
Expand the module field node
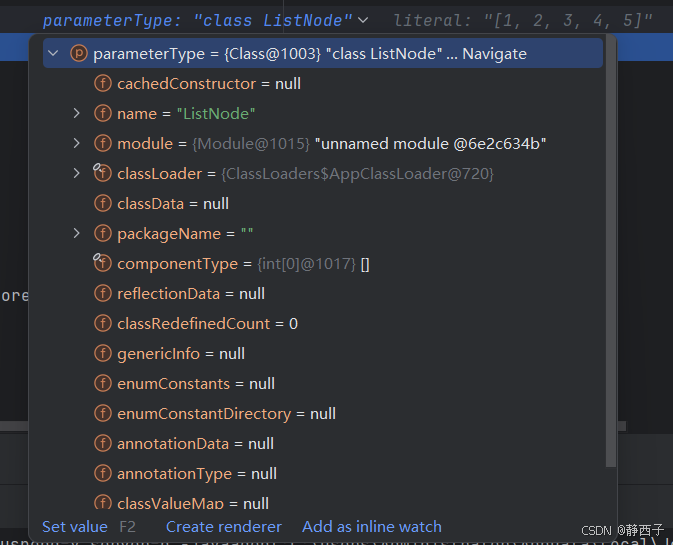76,143
